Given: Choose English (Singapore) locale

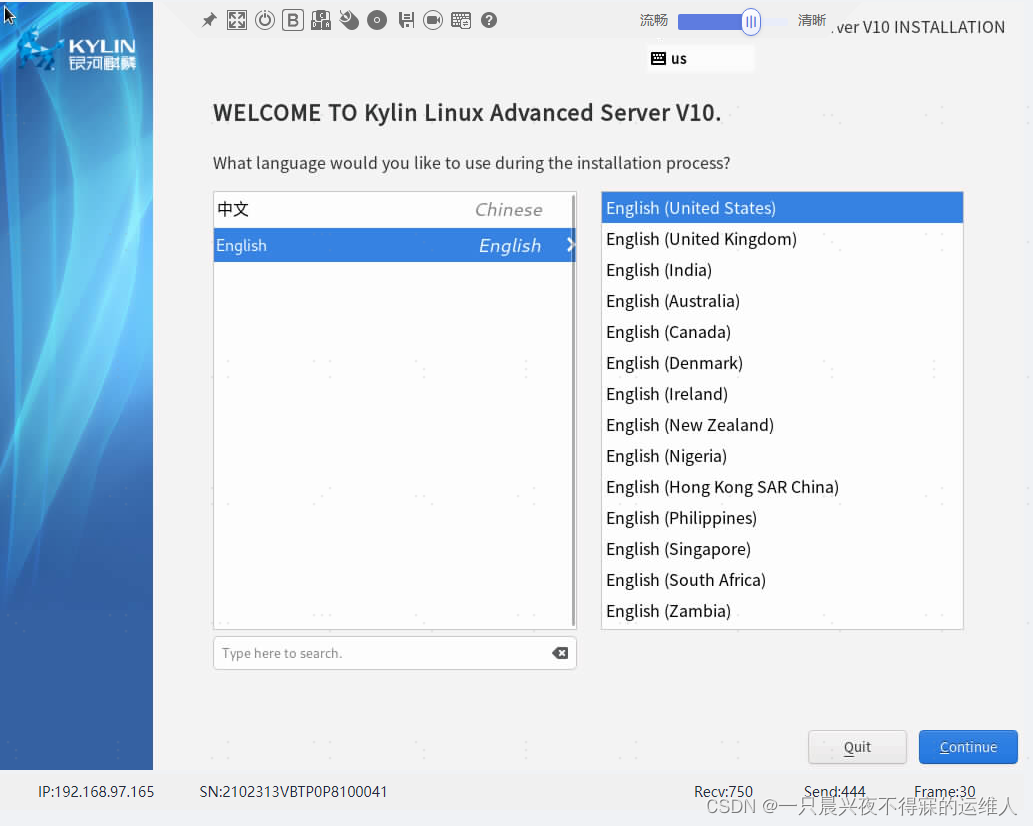Looking at the screenshot, I should click(782, 549).
